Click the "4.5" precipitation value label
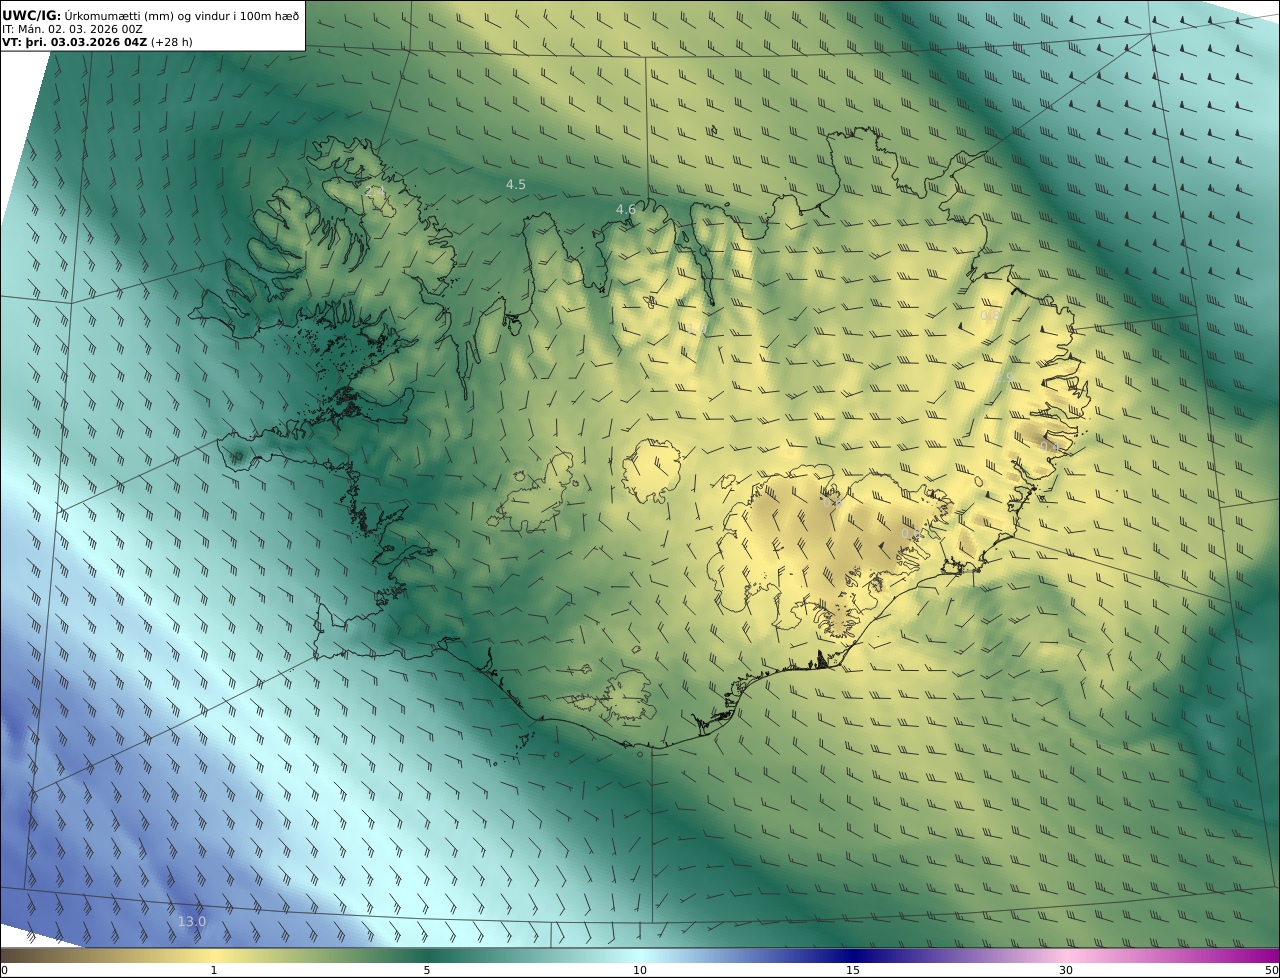The image size is (1280, 978). tap(515, 185)
